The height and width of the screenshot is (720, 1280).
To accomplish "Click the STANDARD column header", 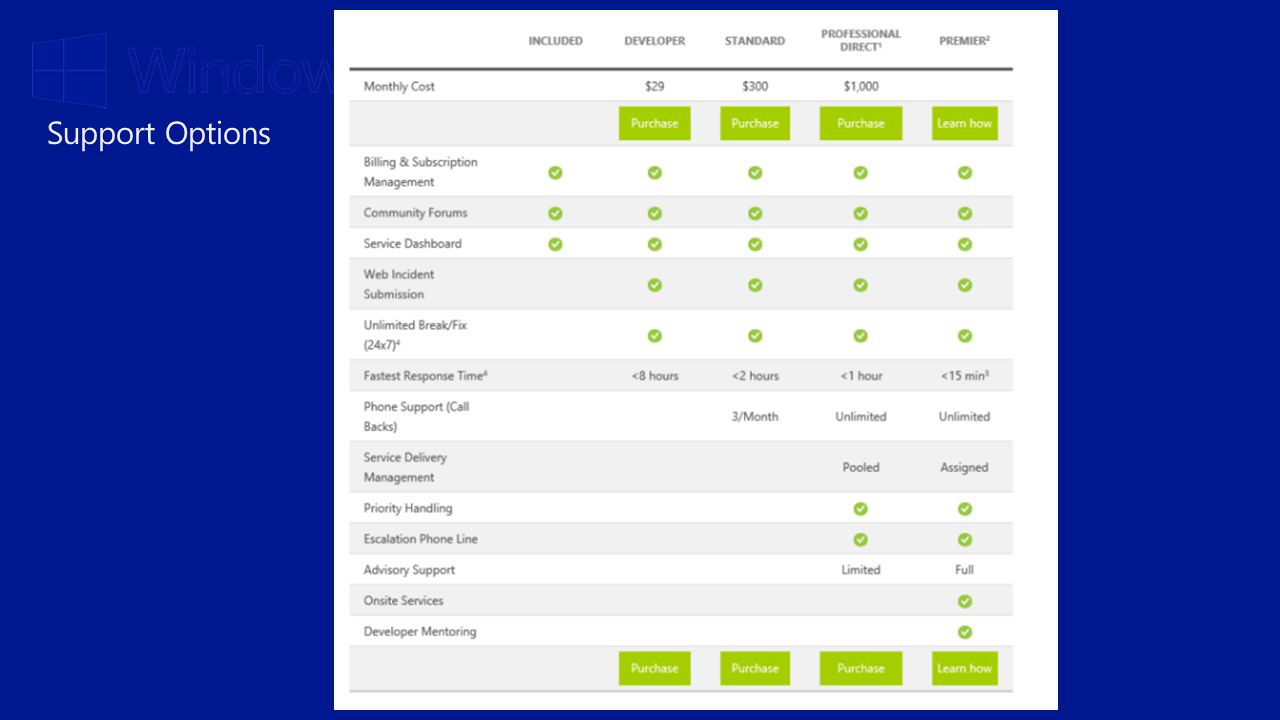I will click(755, 41).
